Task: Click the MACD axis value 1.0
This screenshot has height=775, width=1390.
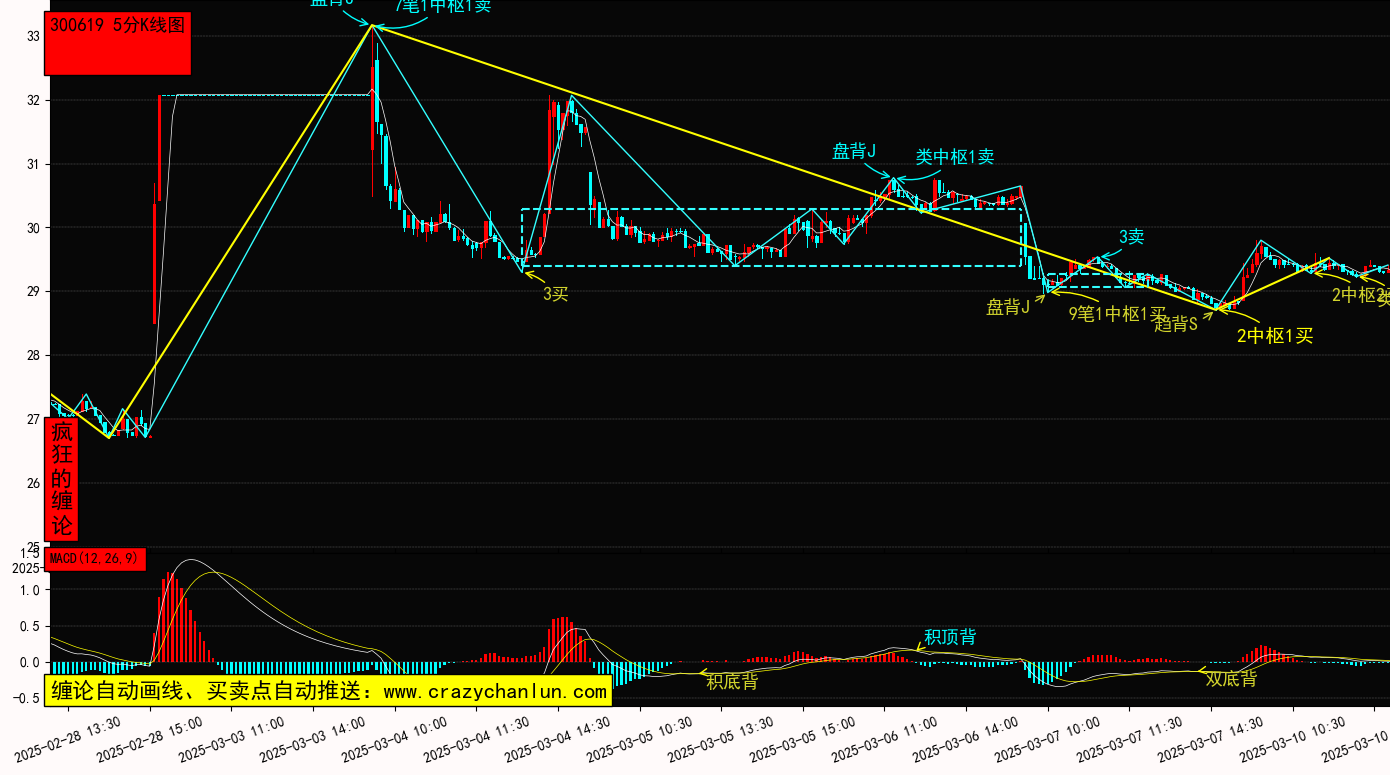Action: (x=30, y=590)
